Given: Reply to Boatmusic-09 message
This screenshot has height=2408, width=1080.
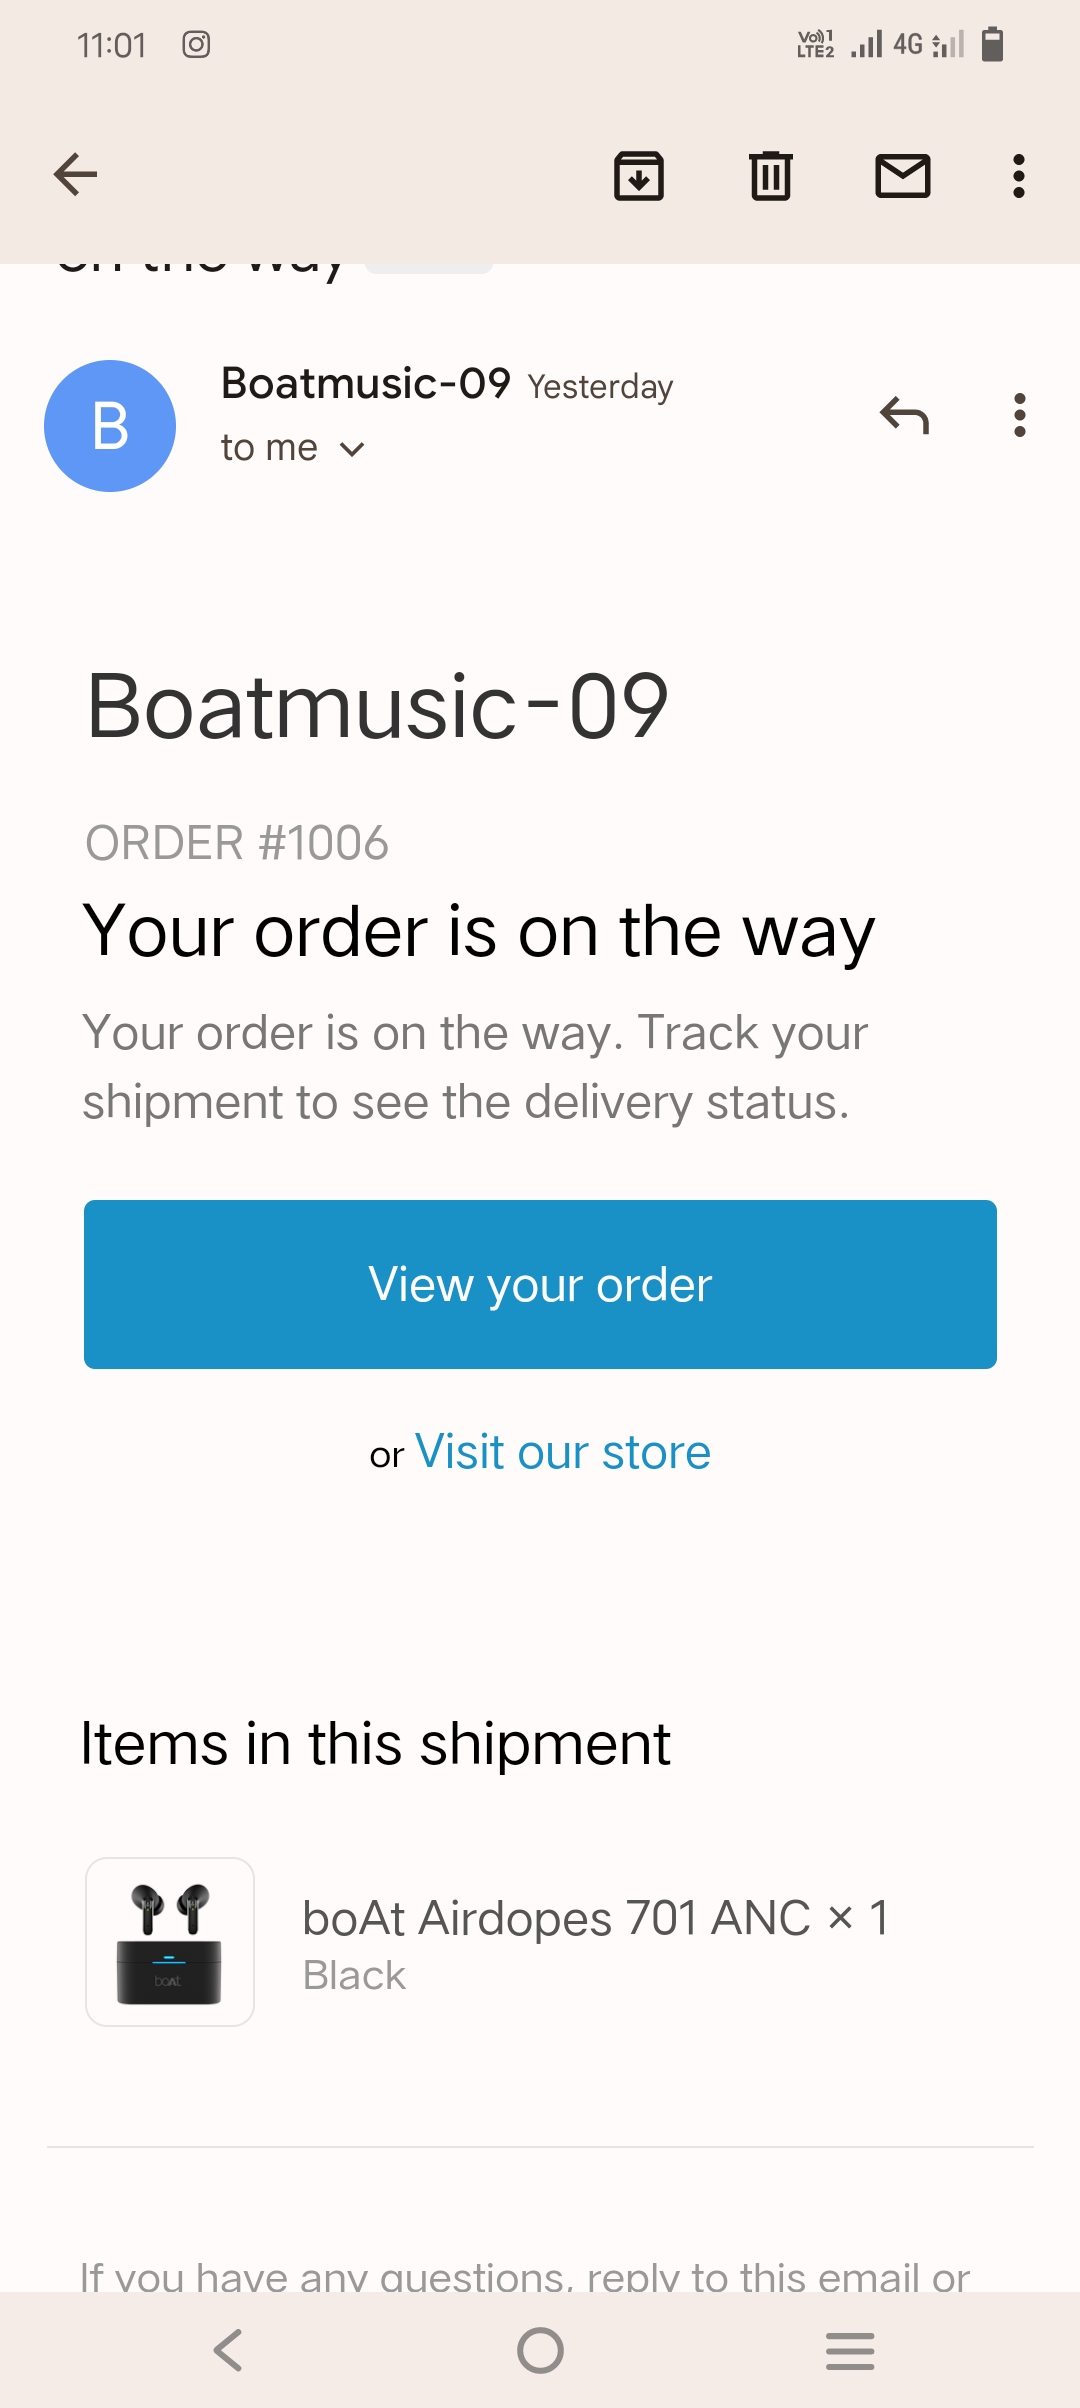Looking at the screenshot, I should click(x=904, y=415).
